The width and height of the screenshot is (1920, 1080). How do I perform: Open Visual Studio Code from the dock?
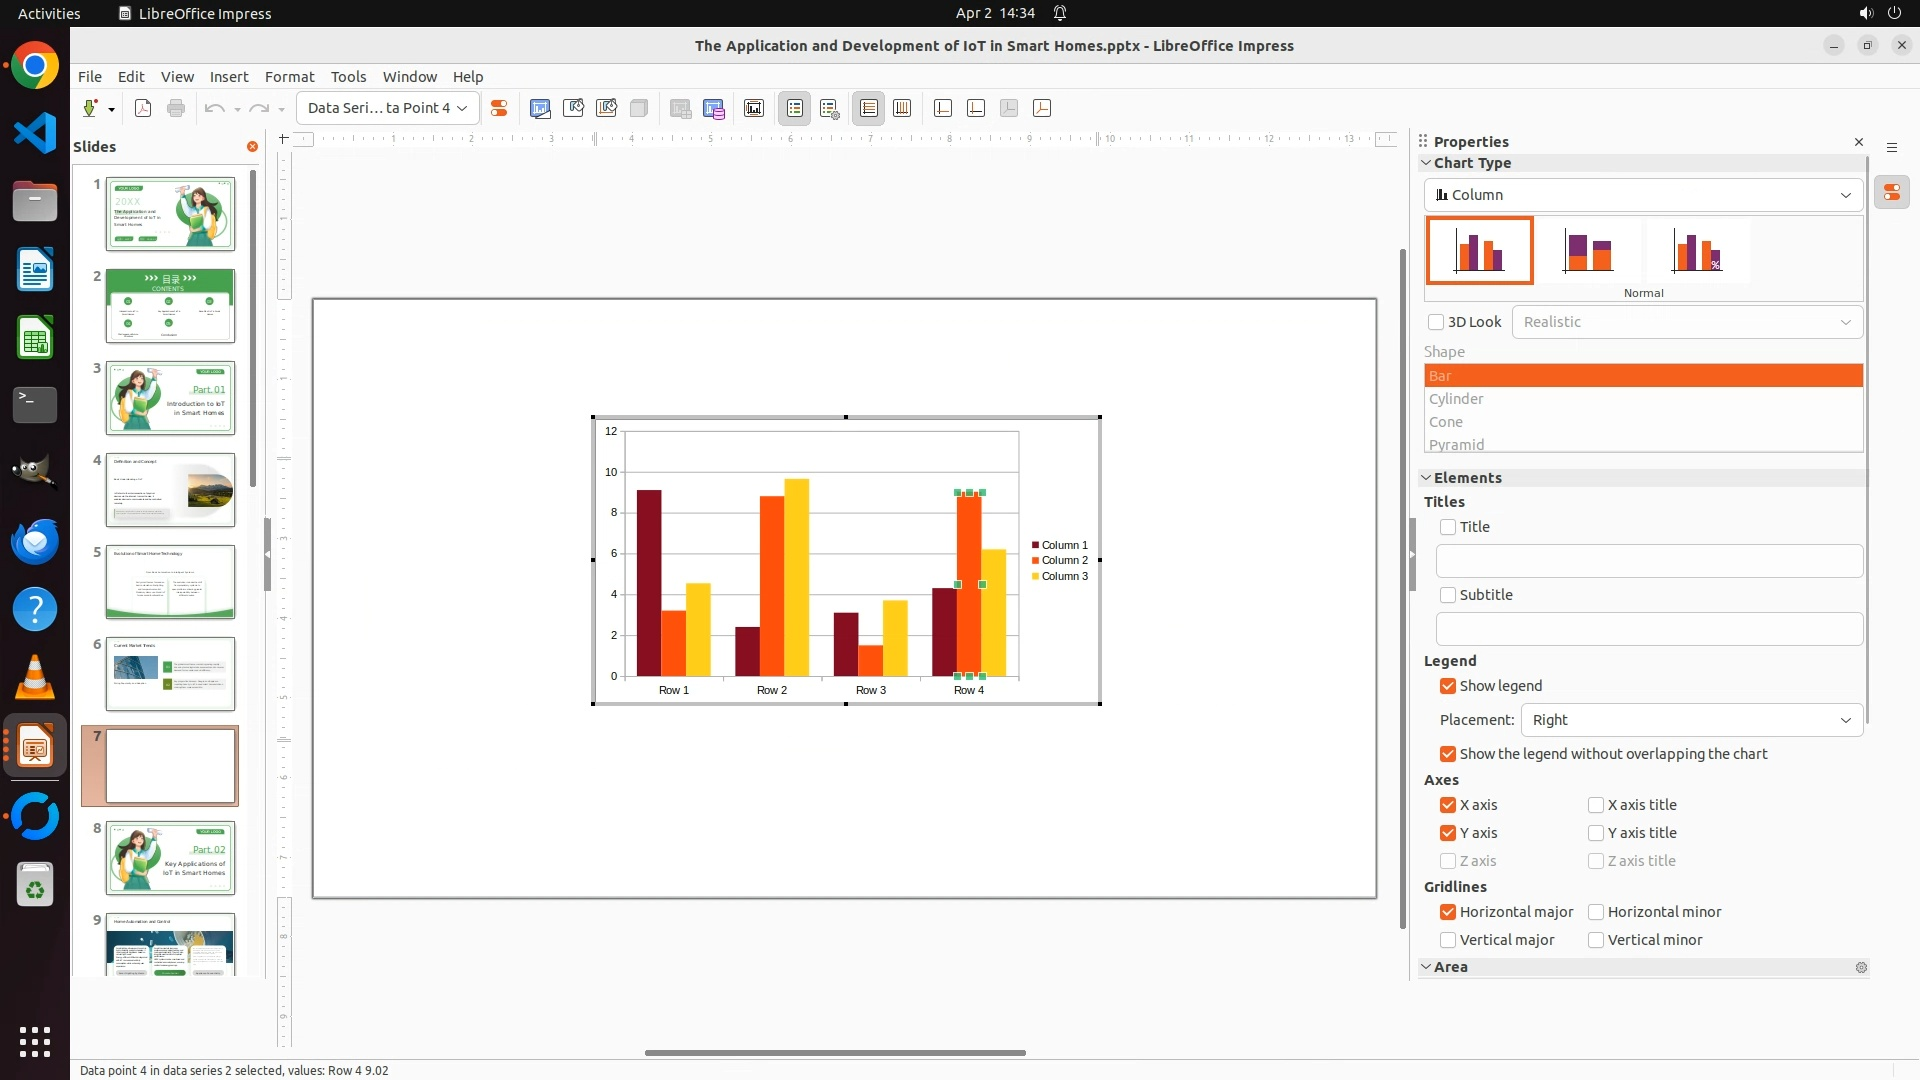35,133
